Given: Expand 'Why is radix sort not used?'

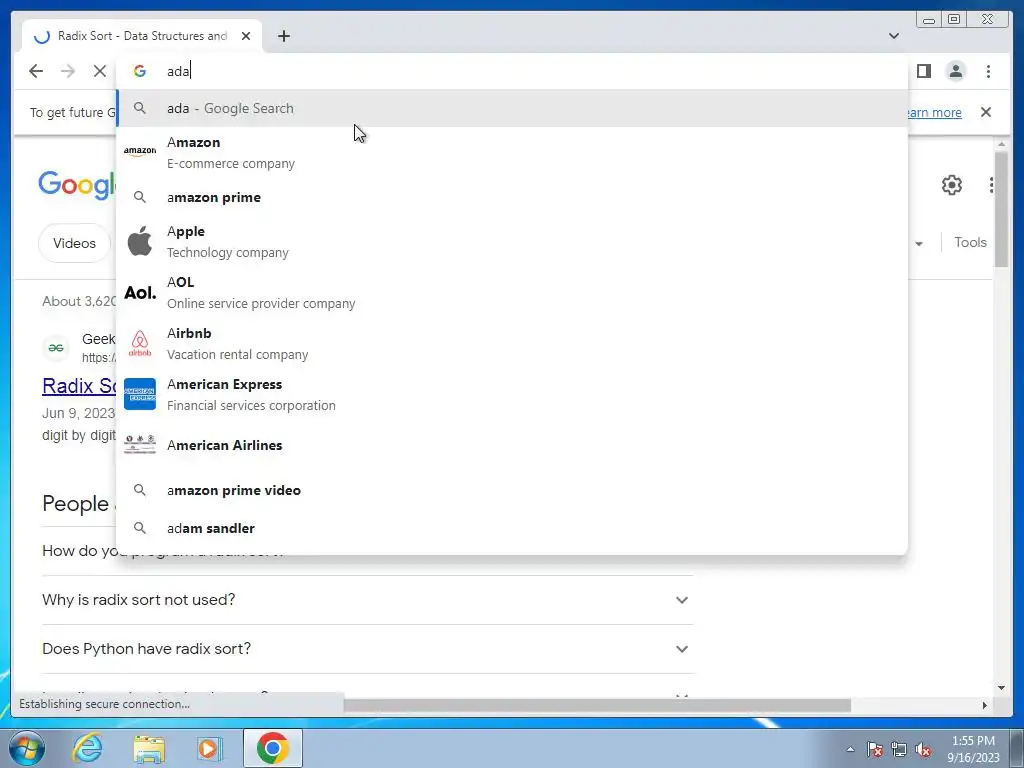Looking at the screenshot, I should pos(367,600).
